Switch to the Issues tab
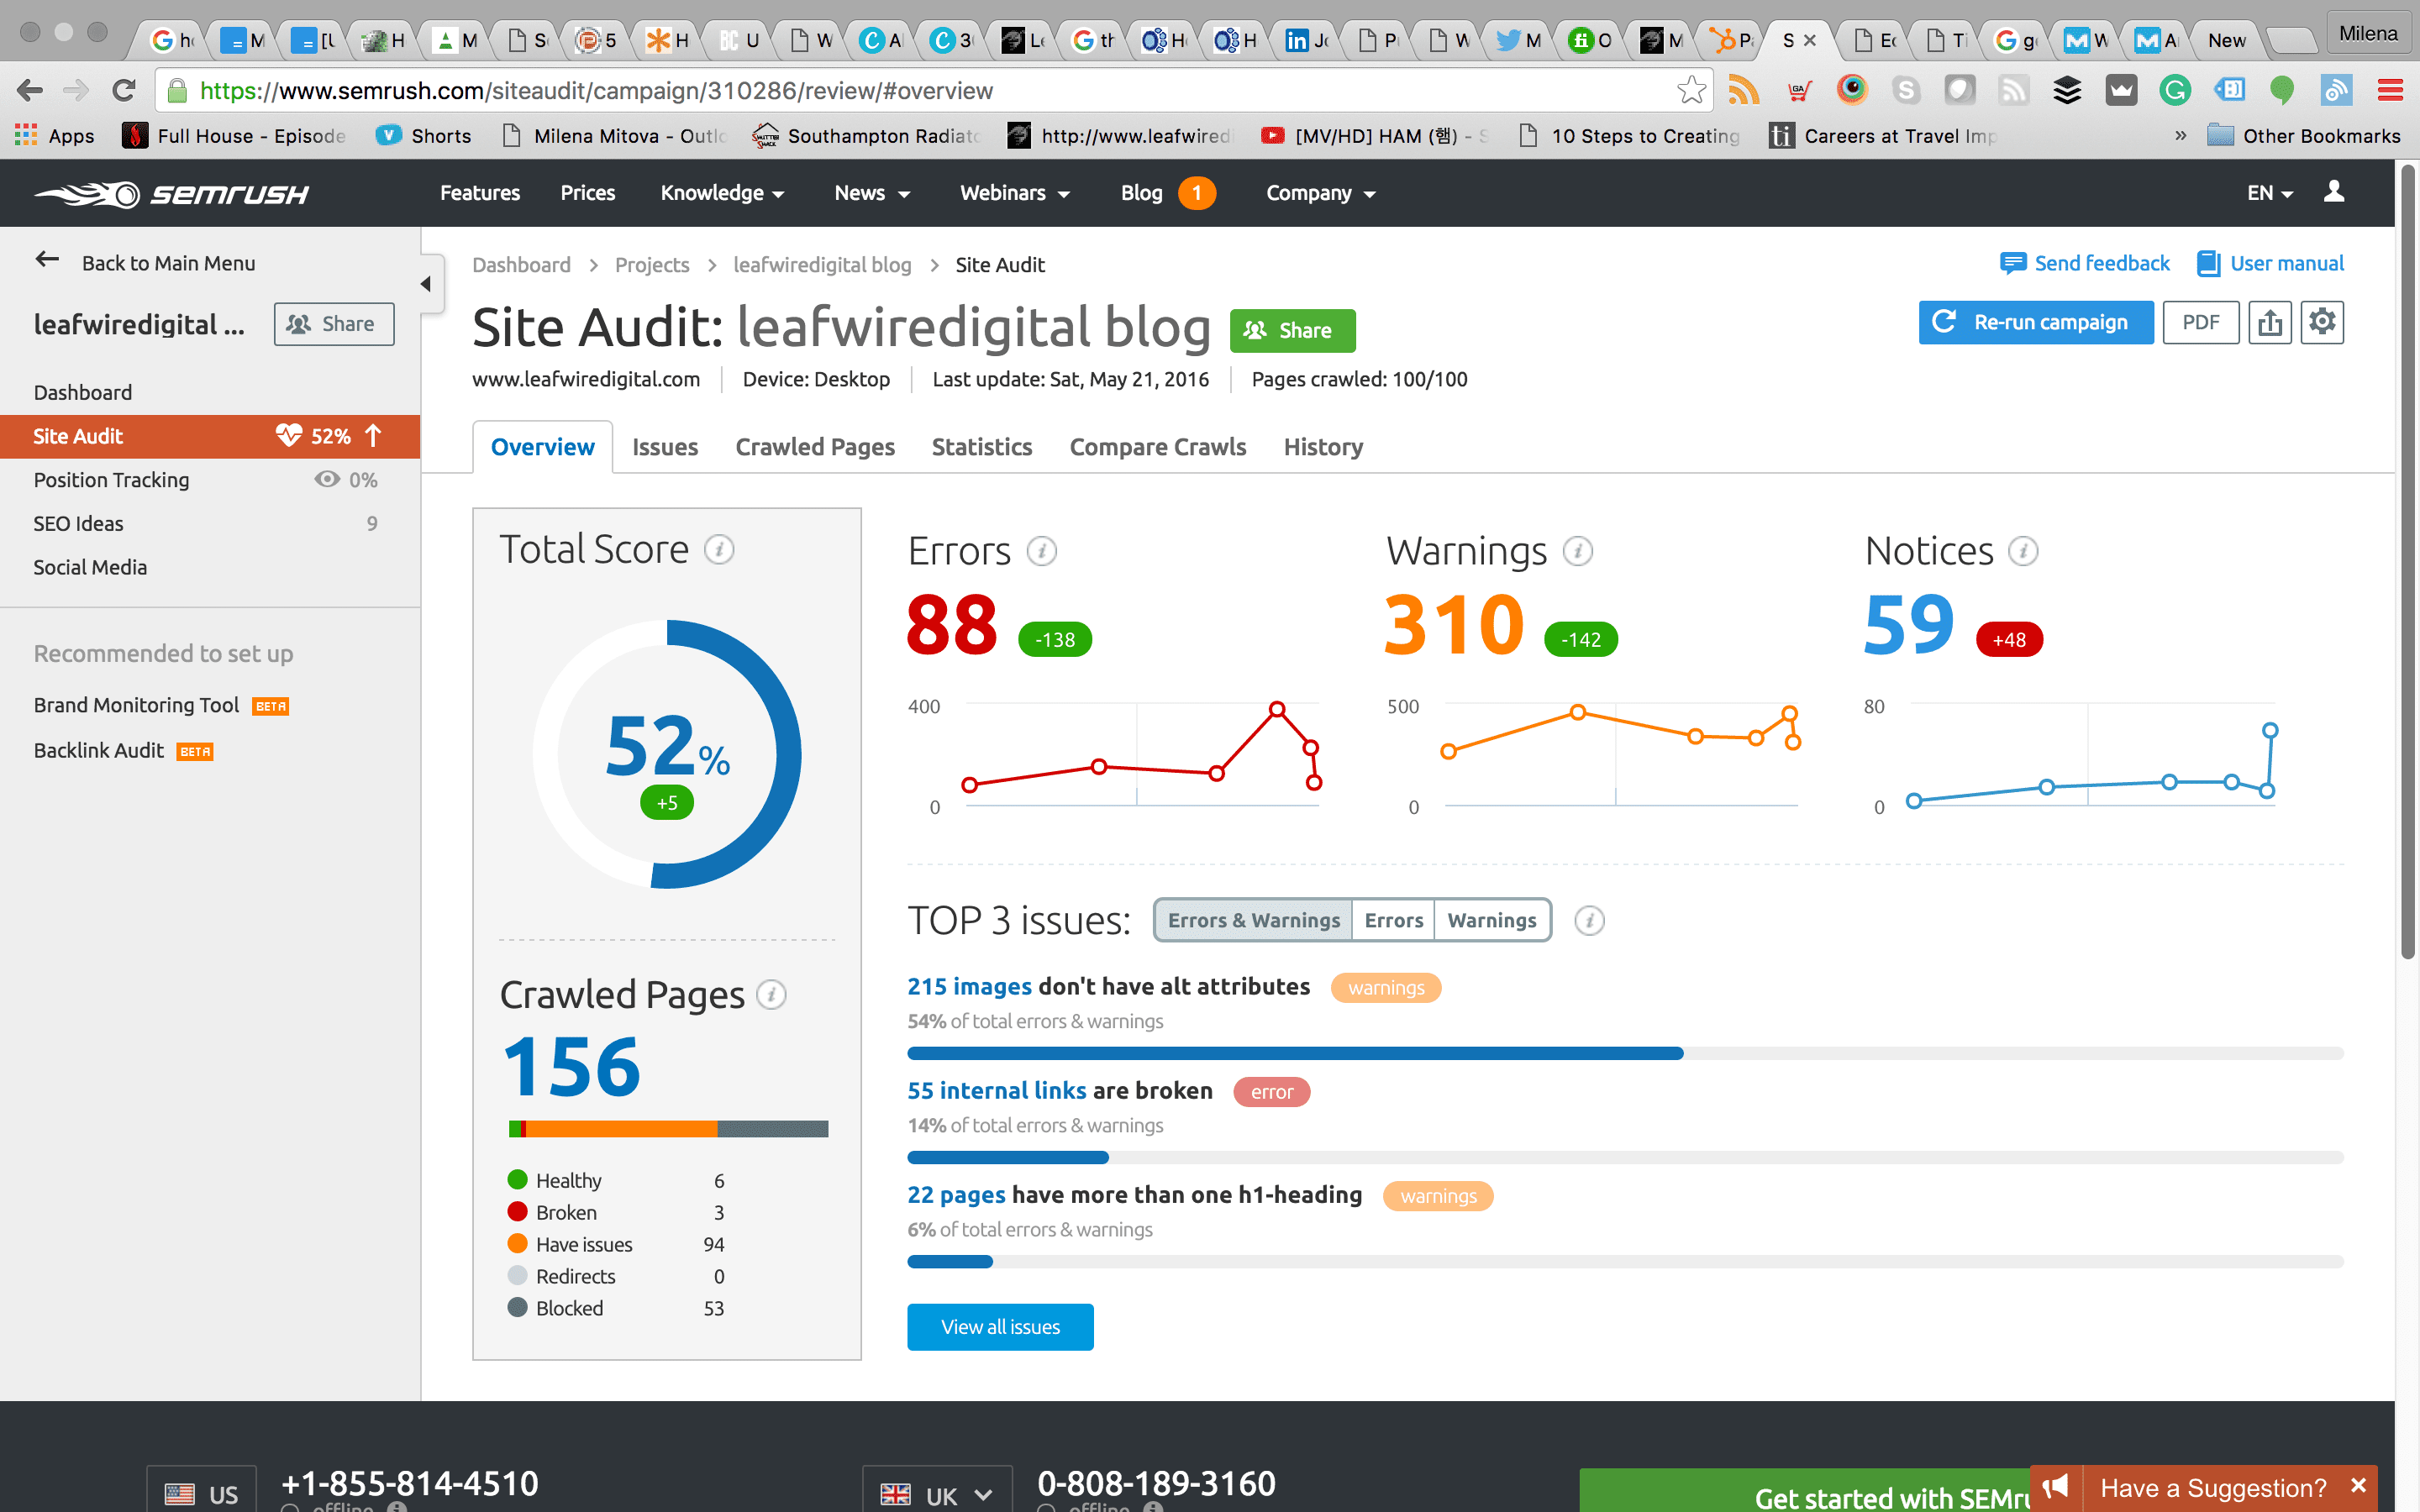 665,447
